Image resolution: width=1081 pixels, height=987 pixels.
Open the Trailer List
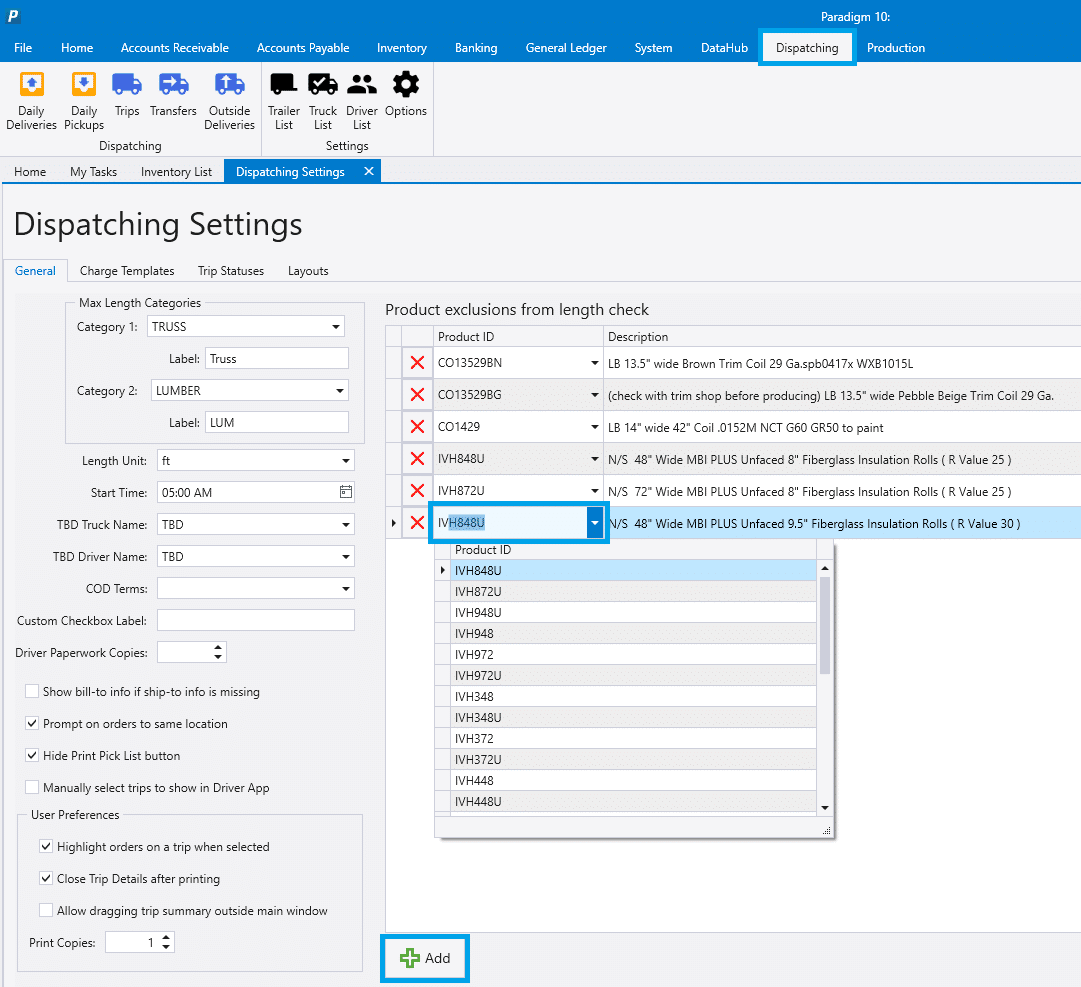click(x=283, y=95)
